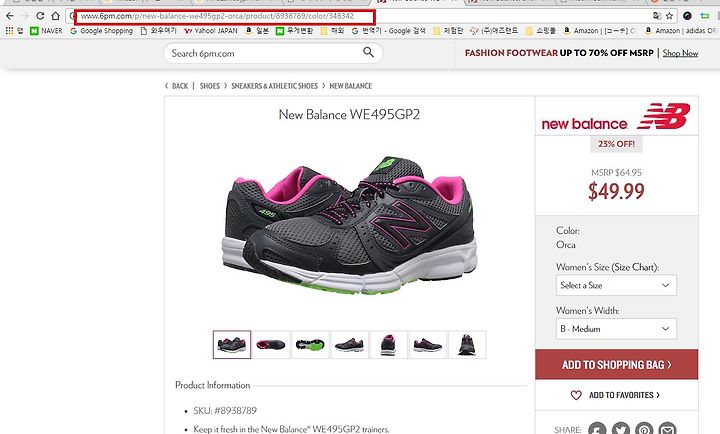Click the SKU: #8938789 text
The width and height of the screenshot is (720, 434).
225,411
